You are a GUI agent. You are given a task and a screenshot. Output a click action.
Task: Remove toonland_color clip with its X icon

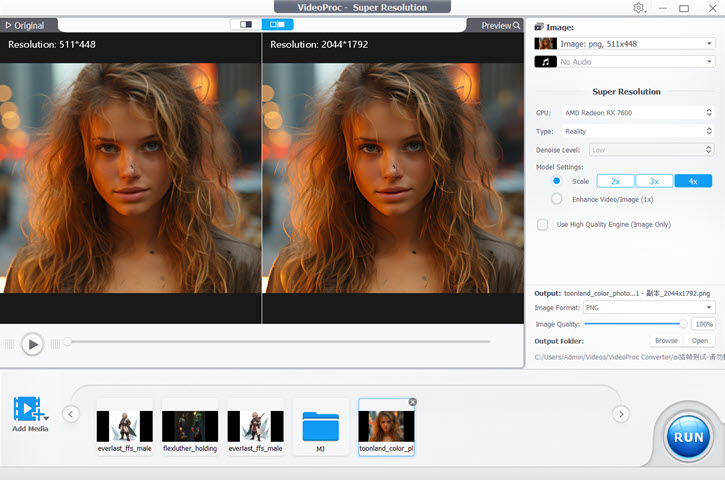[x=413, y=402]
